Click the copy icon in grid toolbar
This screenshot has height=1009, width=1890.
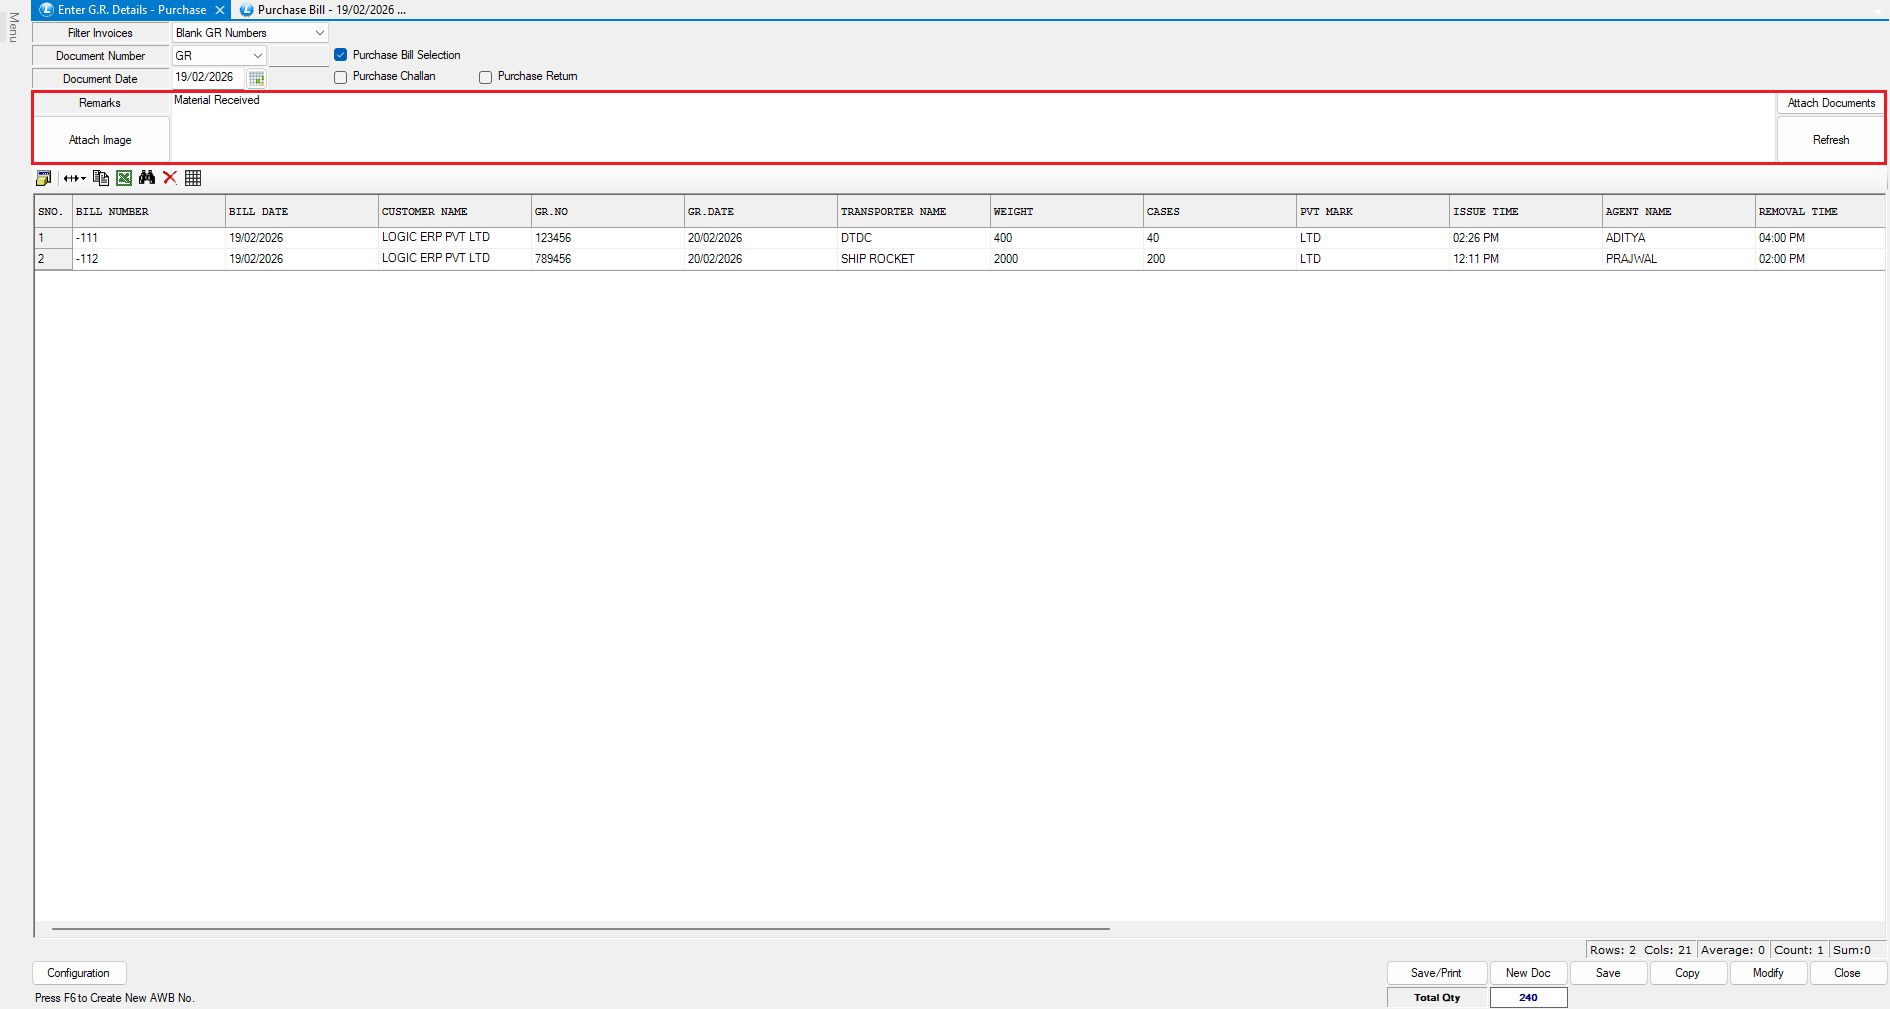[100, 178]
